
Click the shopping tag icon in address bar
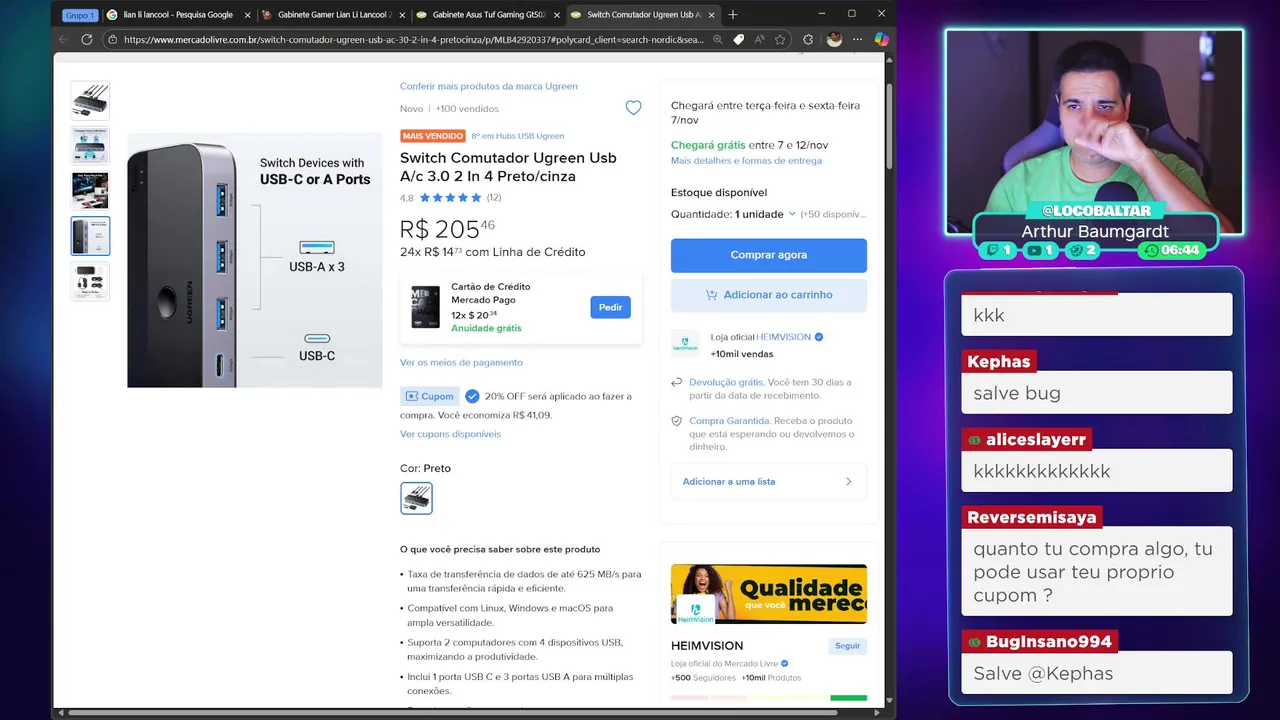click(738, 39)
